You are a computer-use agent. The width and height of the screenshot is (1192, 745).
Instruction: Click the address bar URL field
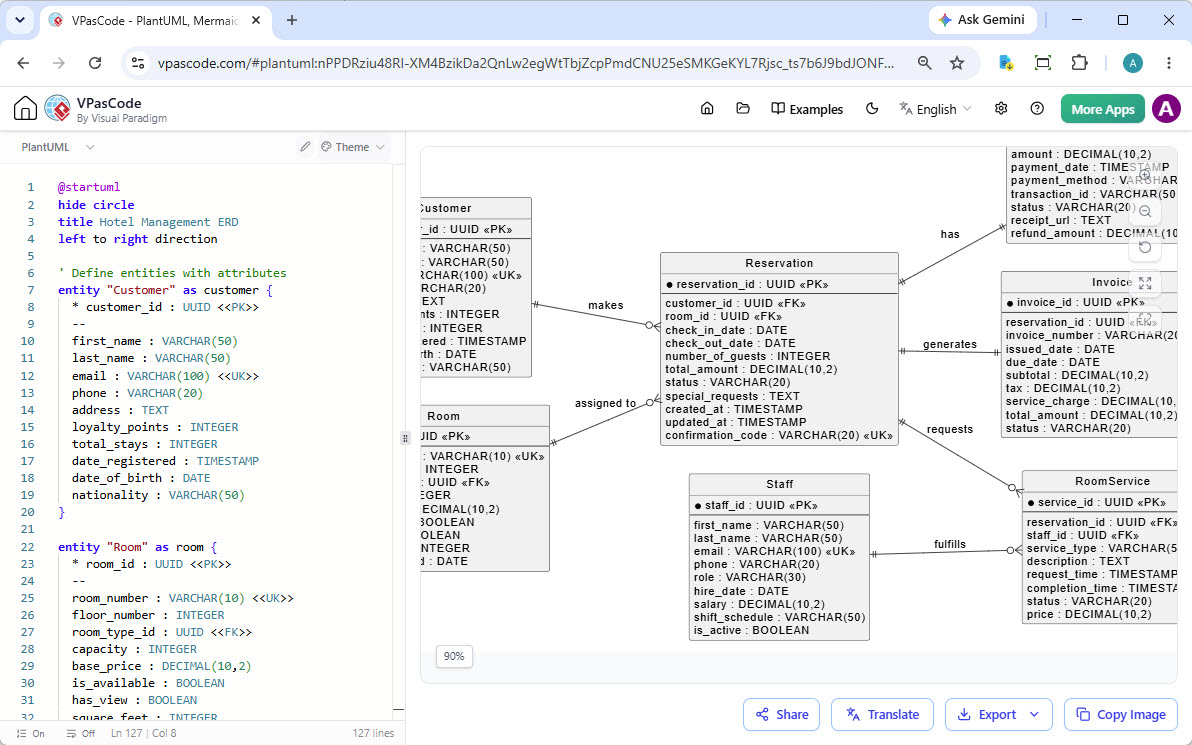[x=525, y=63]
